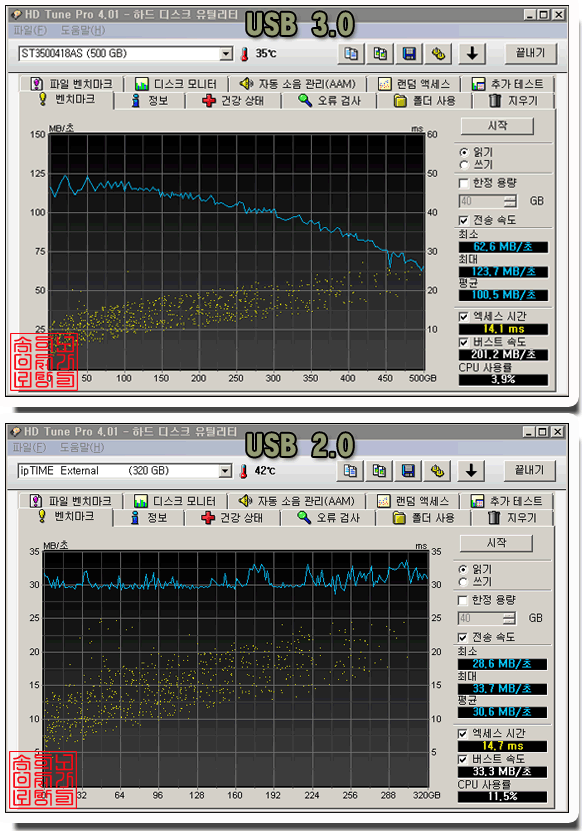Image resolution: width=582 pixels, height=831 pixels.
Task: Enable 한정 용량 checkbox in USB 2.0 window
Action: click(463, 600)
